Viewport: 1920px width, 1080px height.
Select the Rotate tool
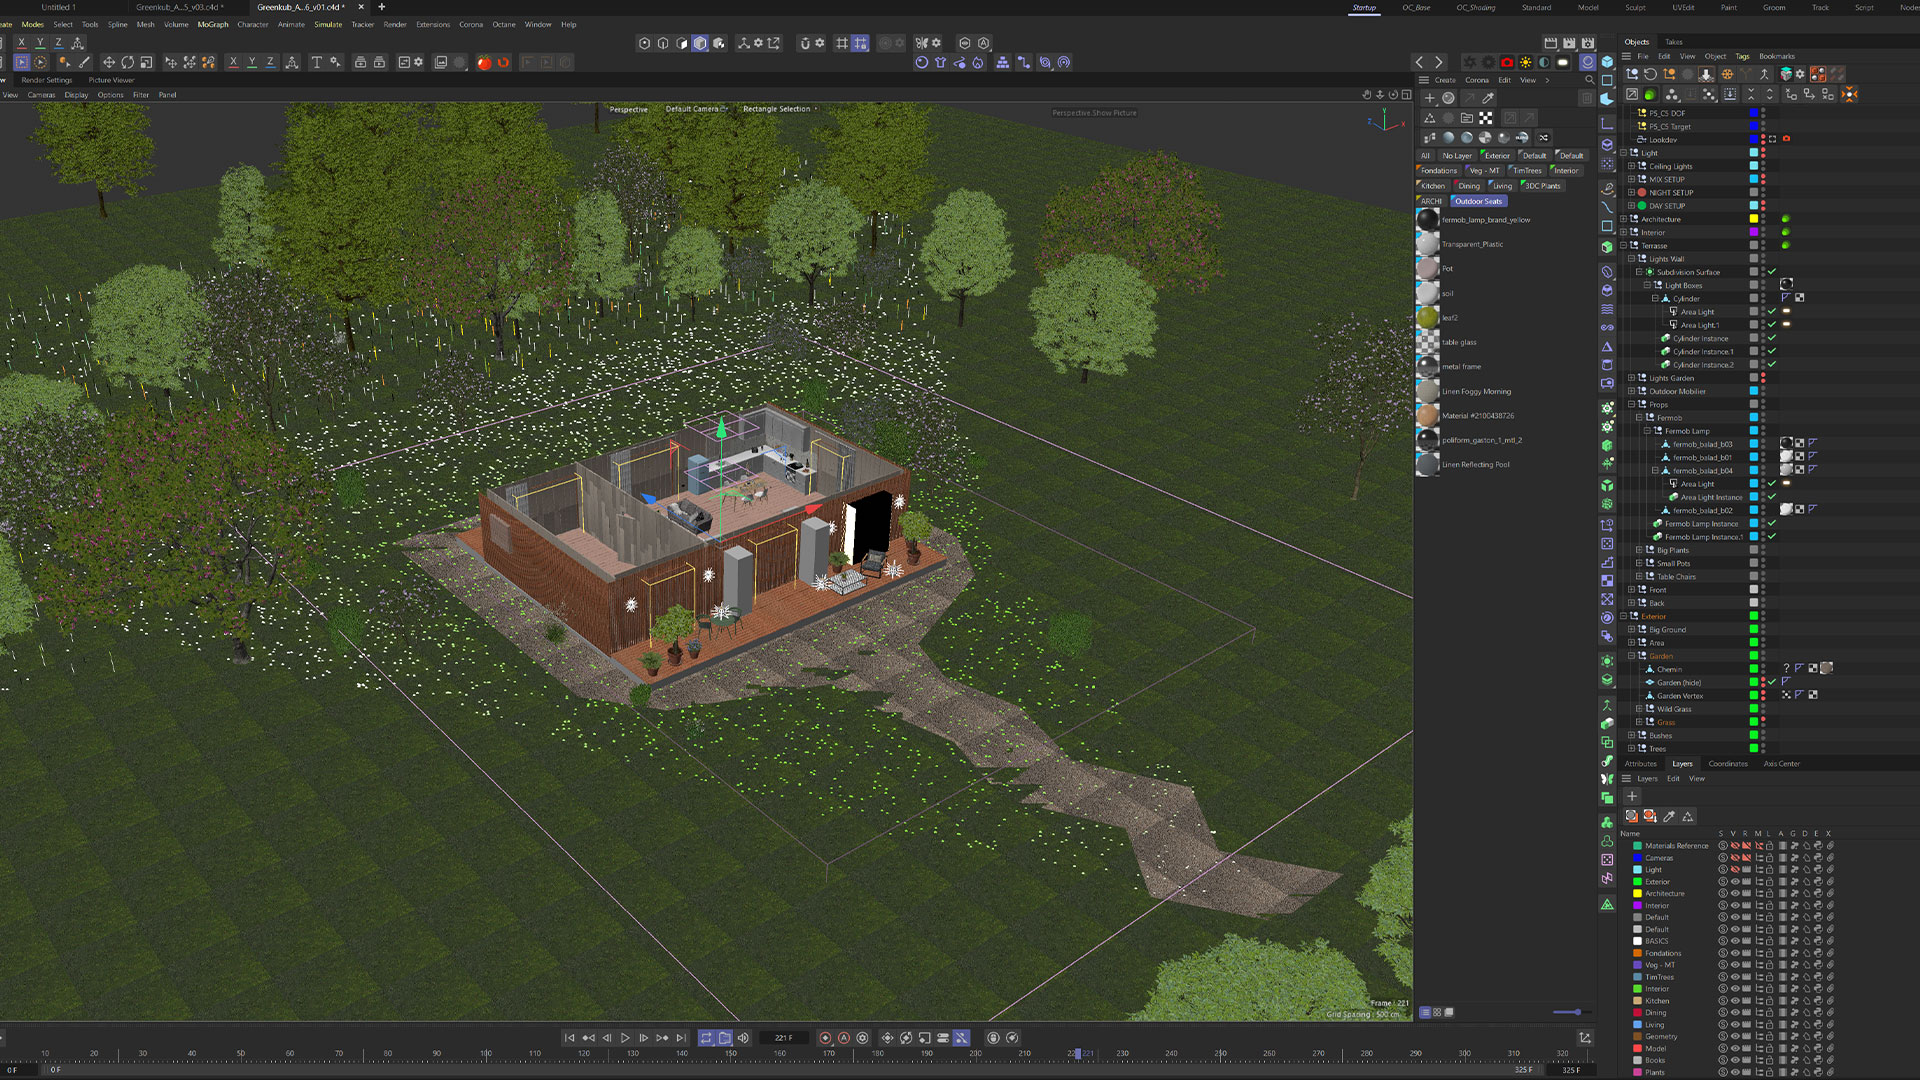128,62
